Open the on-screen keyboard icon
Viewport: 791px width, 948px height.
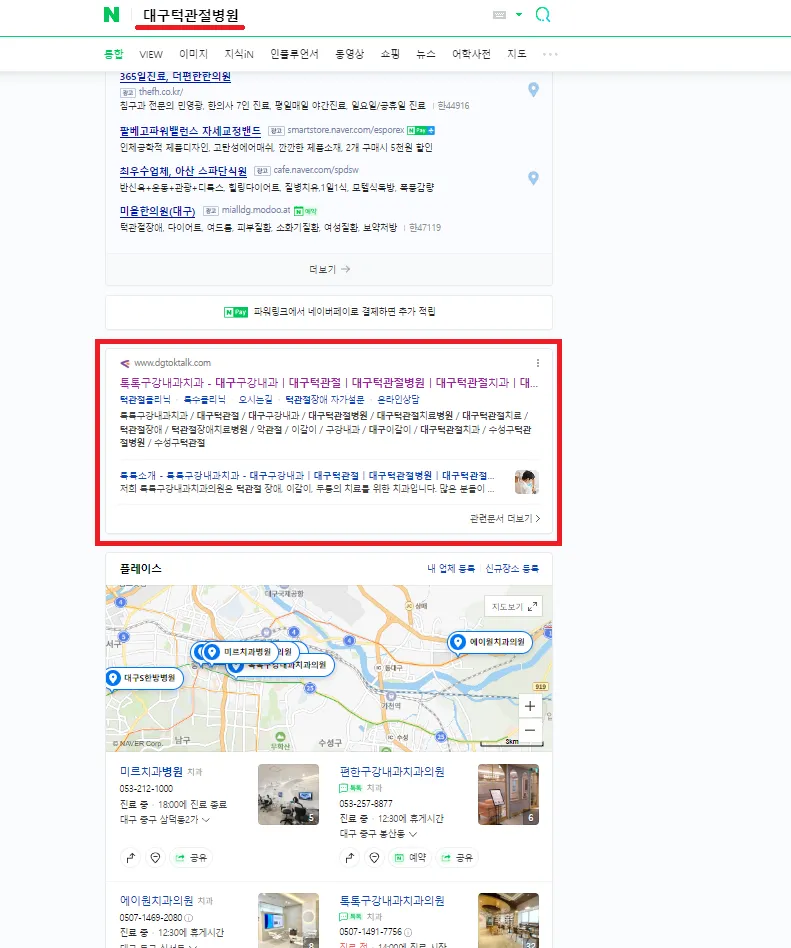click(500, 15)
